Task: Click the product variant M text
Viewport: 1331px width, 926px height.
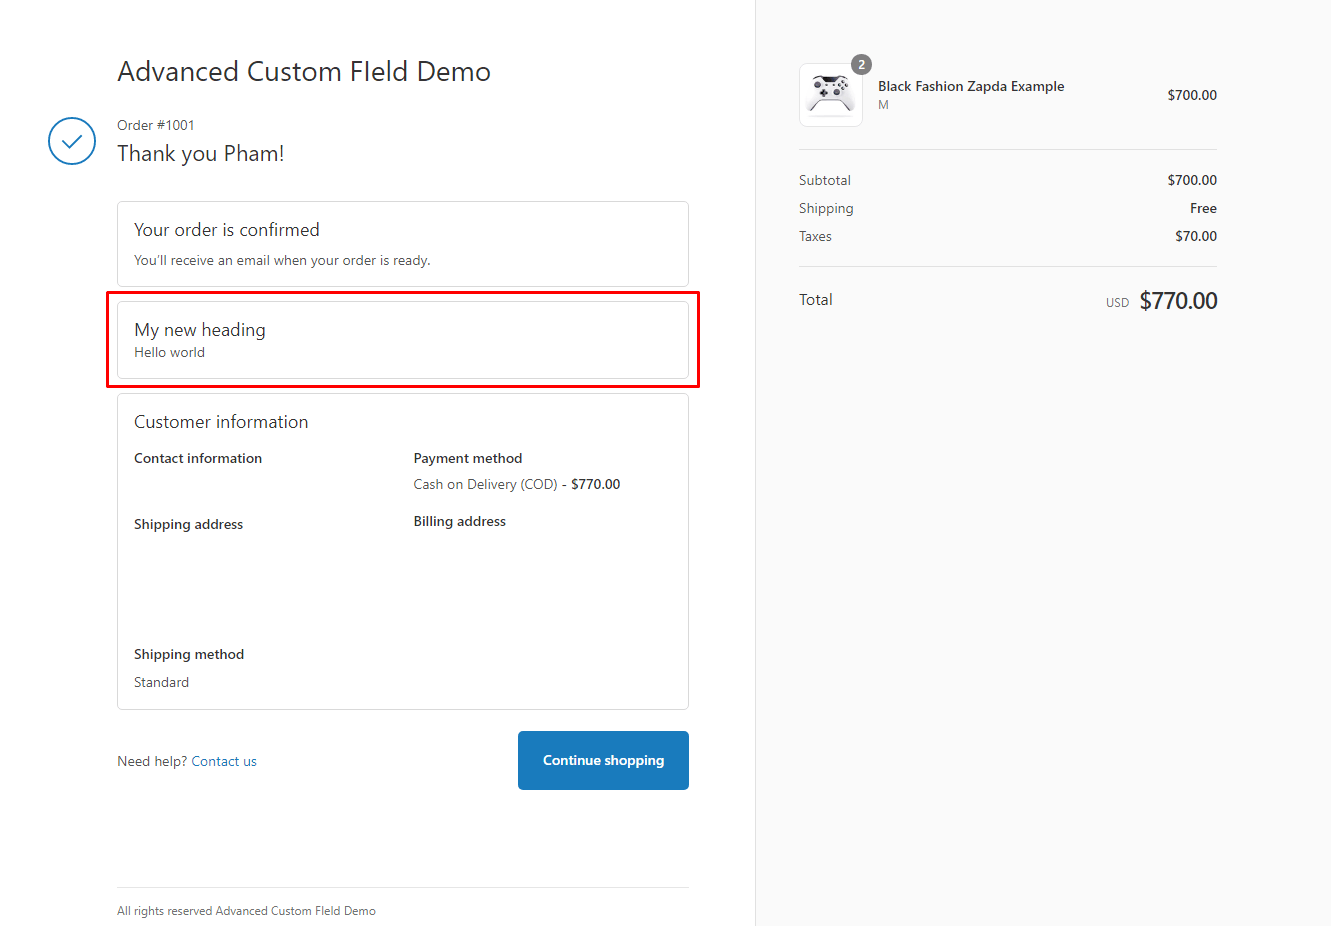Action: [x=883, y=105]
